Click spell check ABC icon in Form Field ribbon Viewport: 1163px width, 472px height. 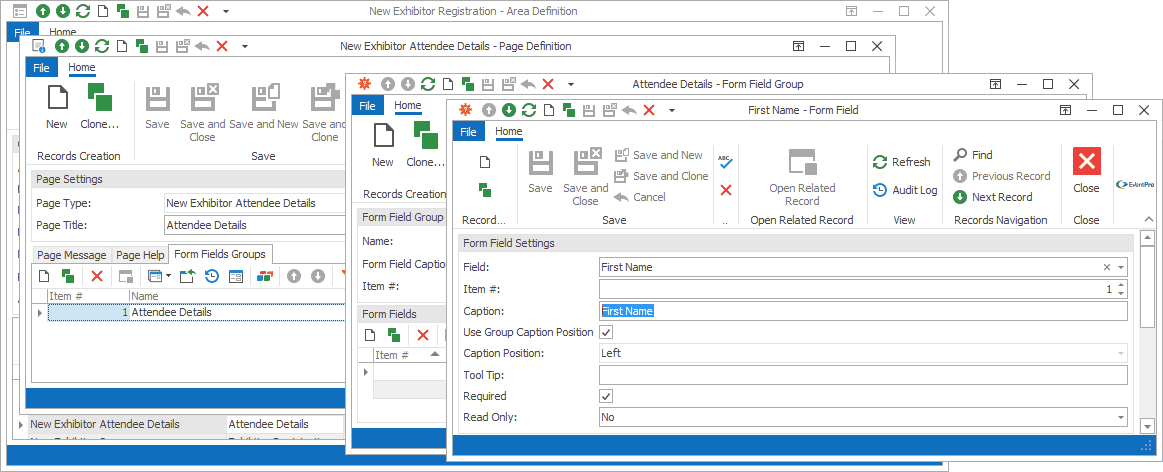coord(725,160)
